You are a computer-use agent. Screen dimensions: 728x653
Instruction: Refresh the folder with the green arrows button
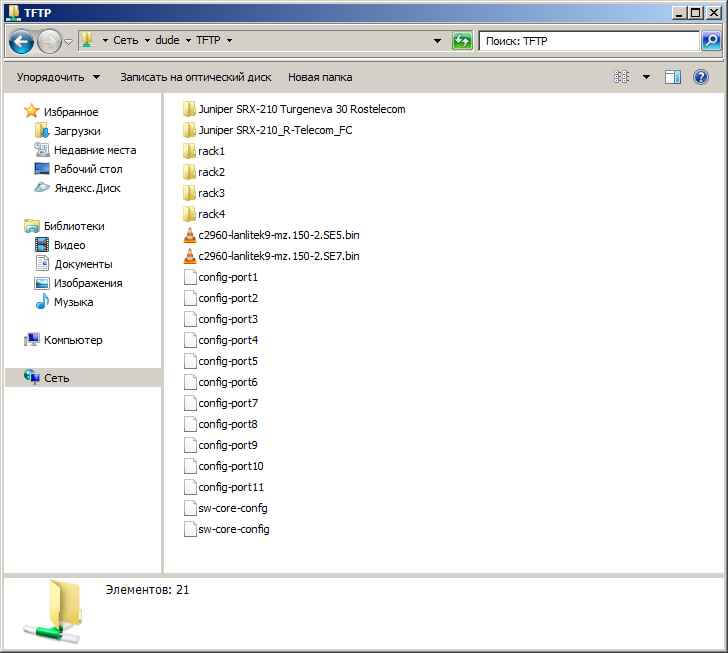coord(462,41)
